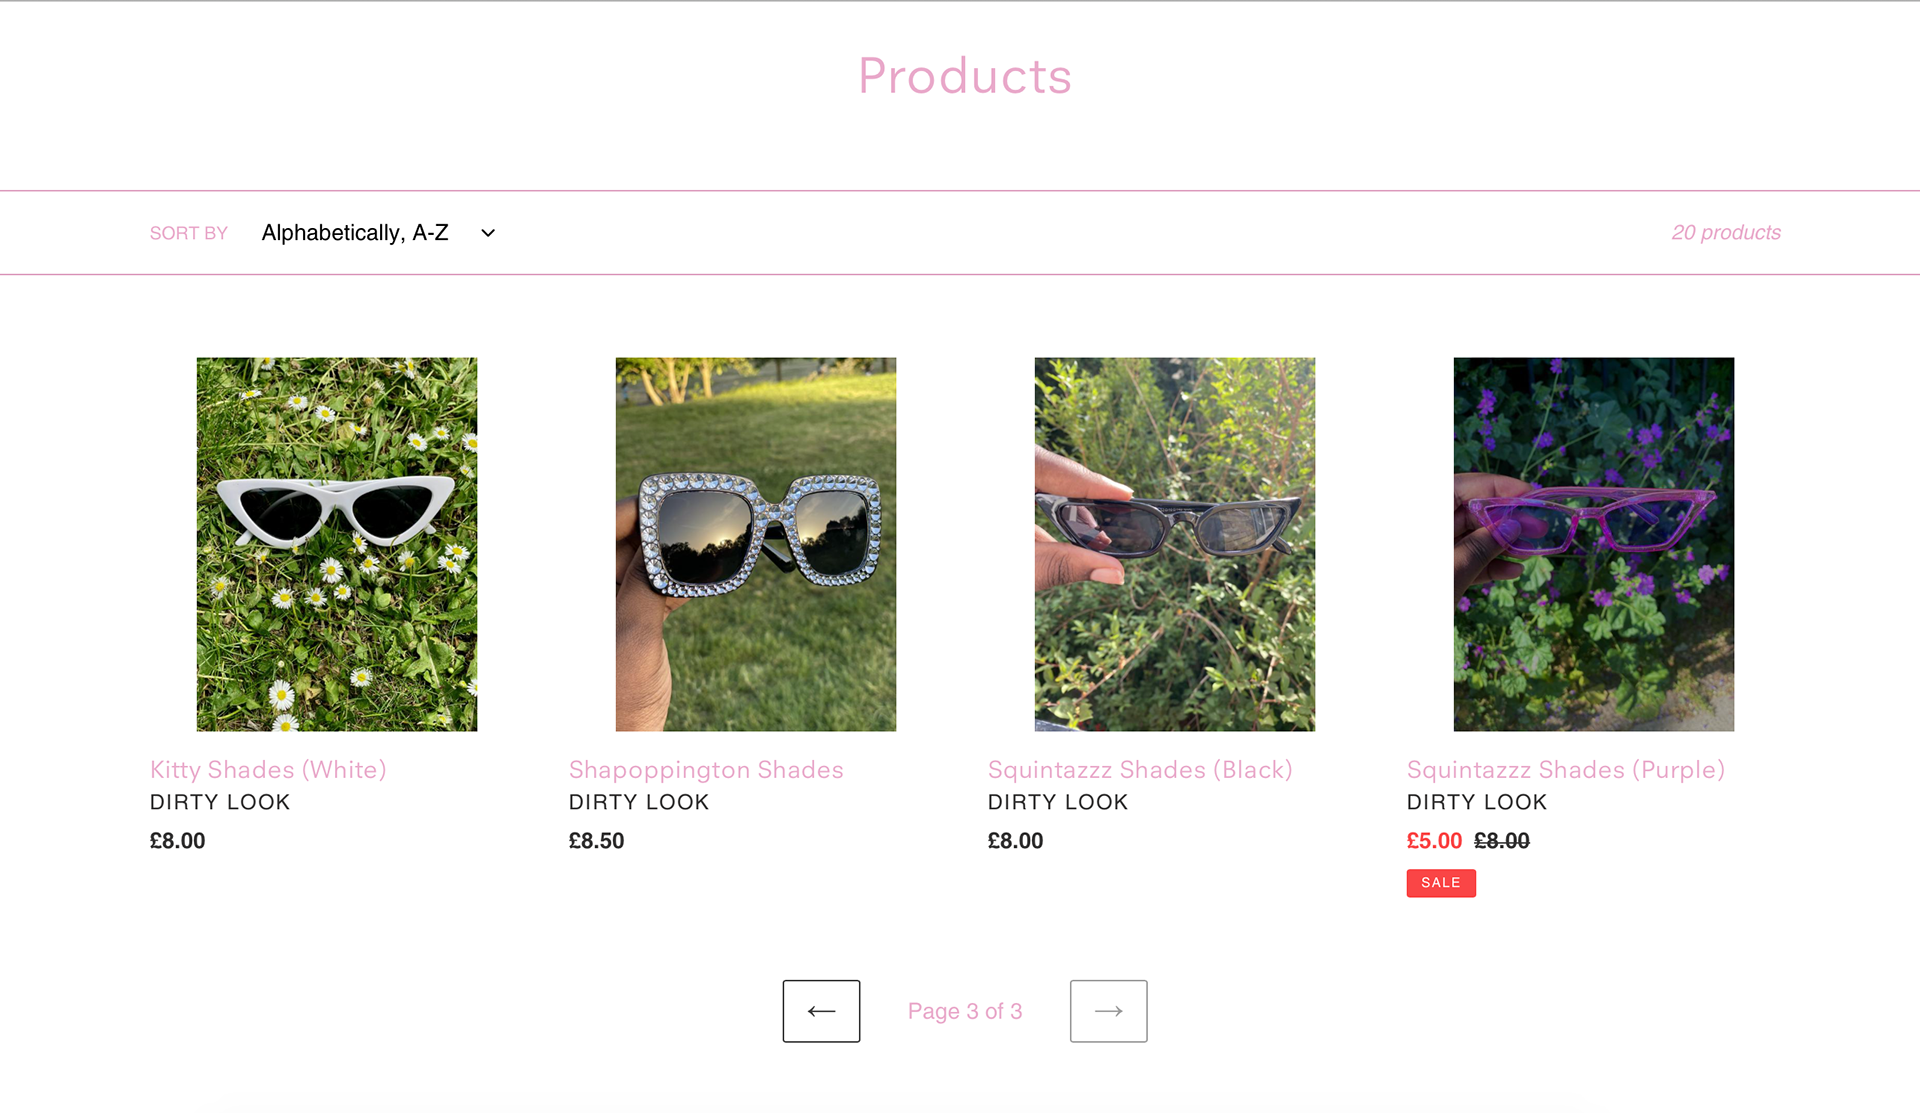
Task: Click the £8.50 price of Shapoppington Shades
Action: (x=596, y=841)
